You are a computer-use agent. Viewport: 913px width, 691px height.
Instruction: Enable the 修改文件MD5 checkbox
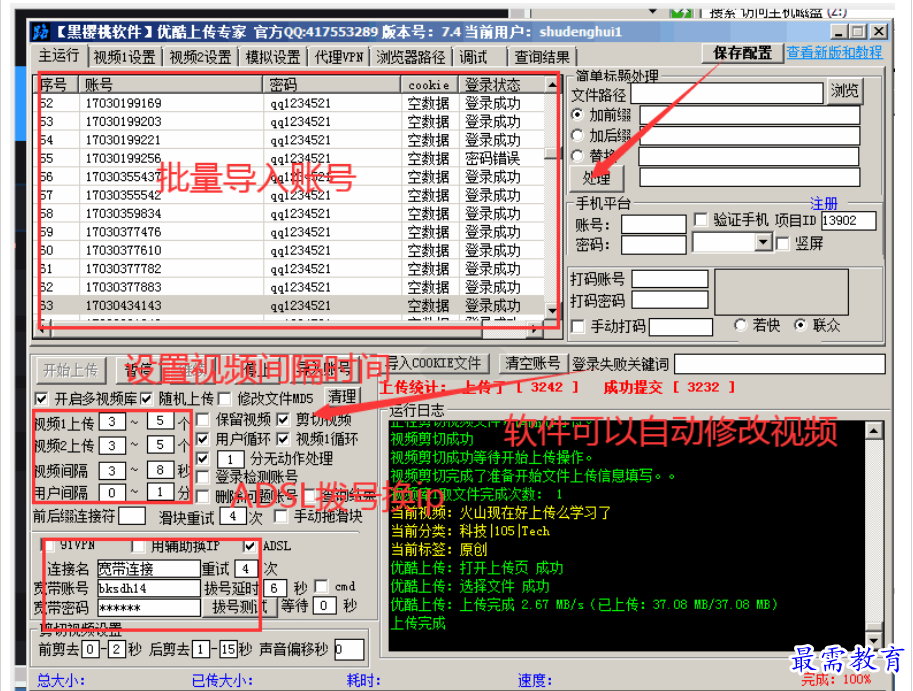[224, 399]
